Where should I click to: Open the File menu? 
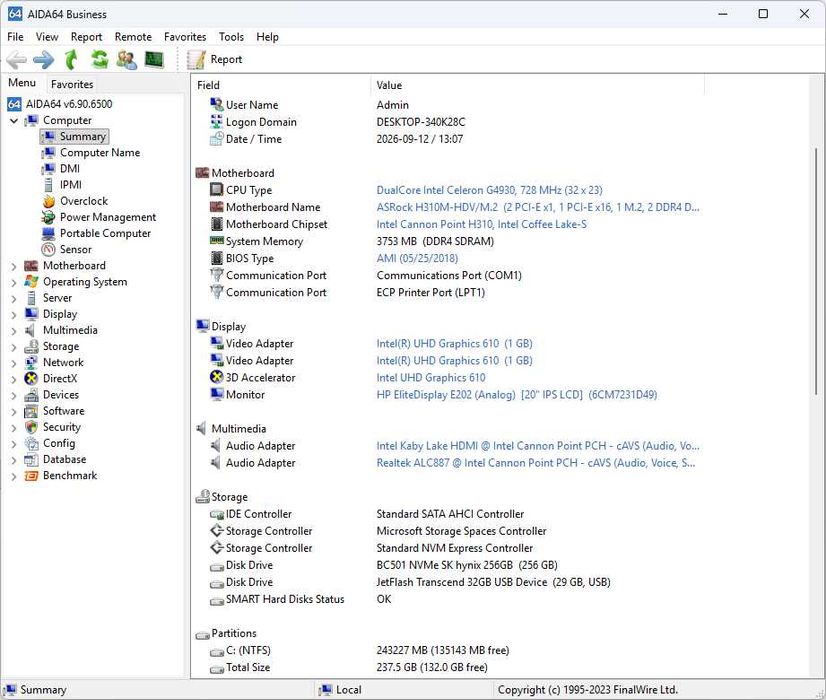click(15, 37)
